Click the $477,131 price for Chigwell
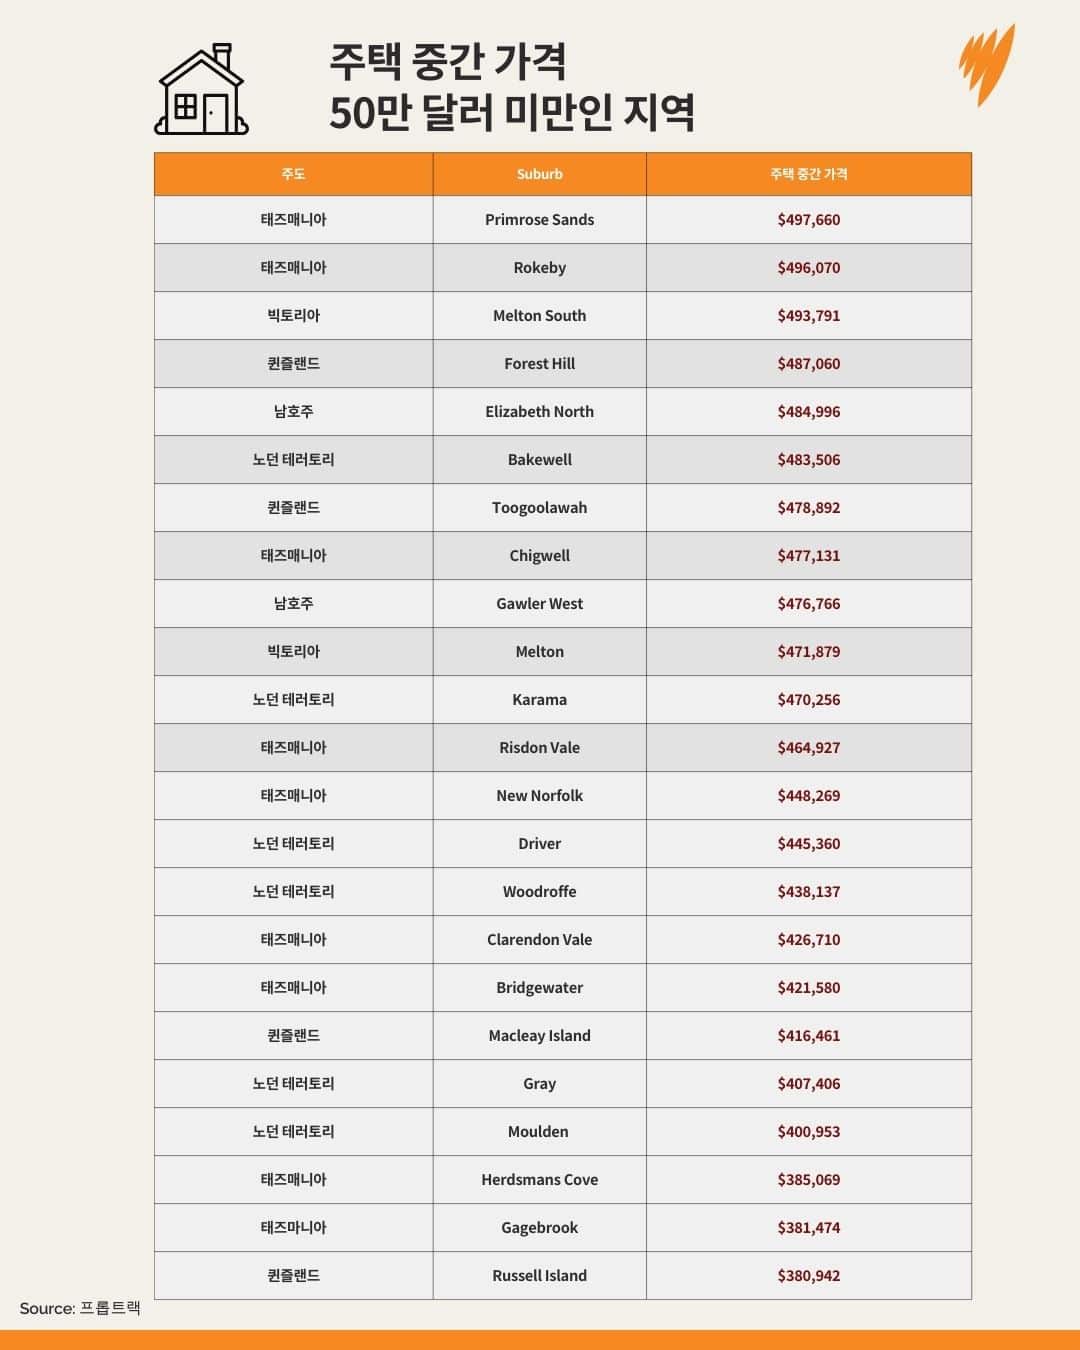The height and width of the screenshot is (1350, 1080). point(808,556)
